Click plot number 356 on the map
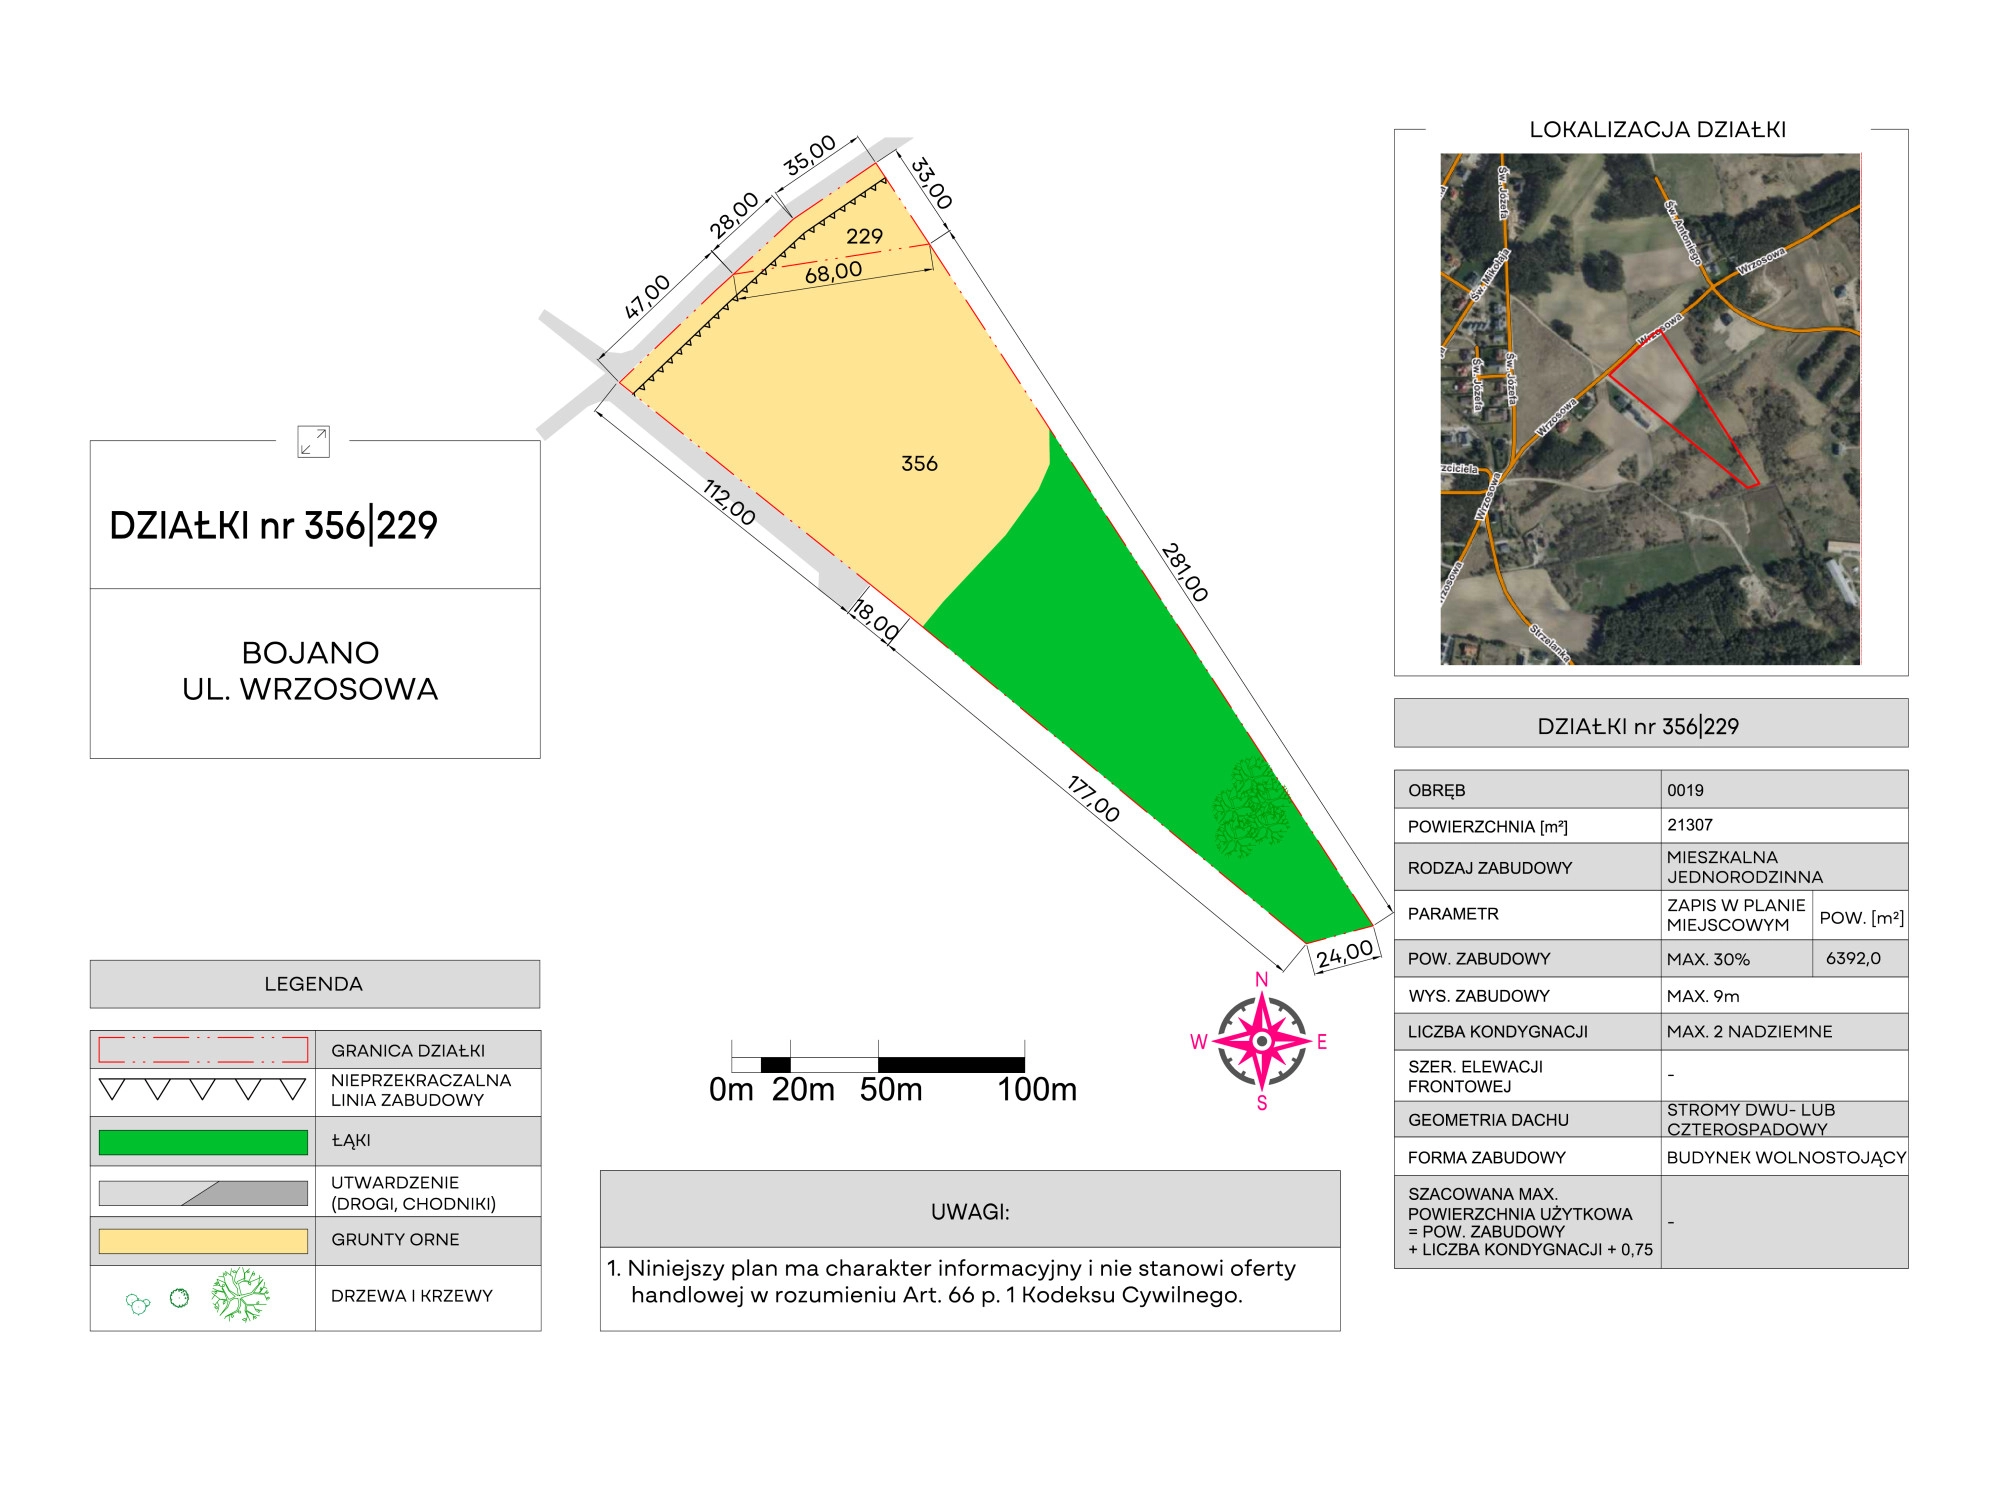2000x1500 pixels. coord(919,464)
